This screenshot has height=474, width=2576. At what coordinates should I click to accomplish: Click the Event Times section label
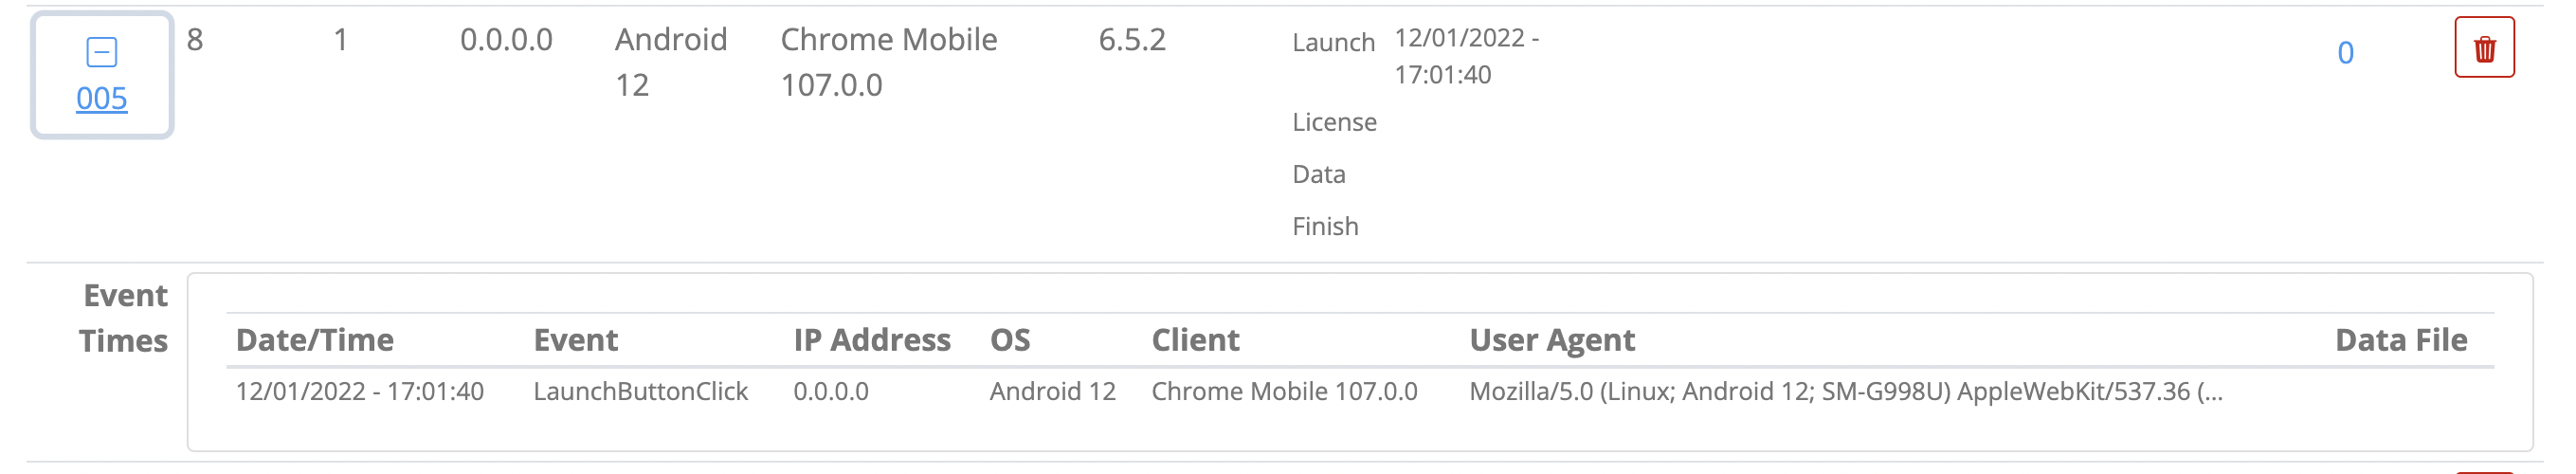124,318
